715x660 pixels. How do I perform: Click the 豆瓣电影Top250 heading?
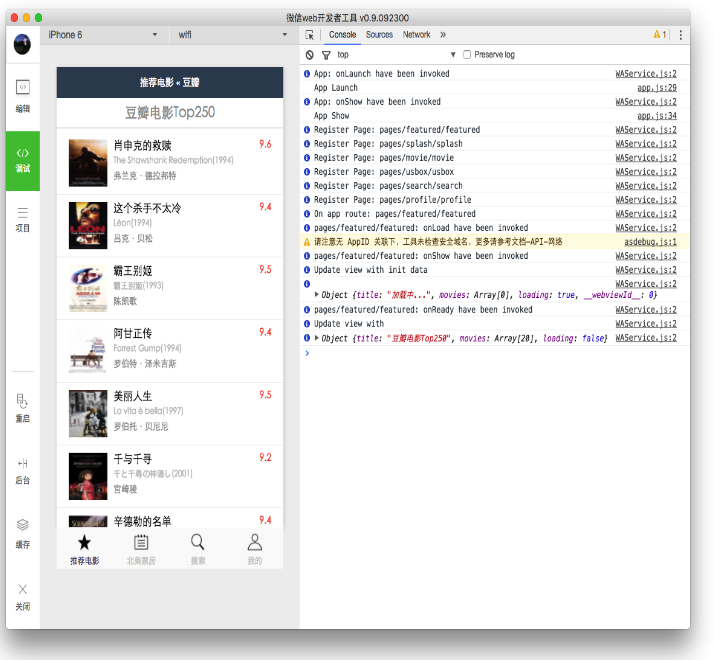click(170, 112)
